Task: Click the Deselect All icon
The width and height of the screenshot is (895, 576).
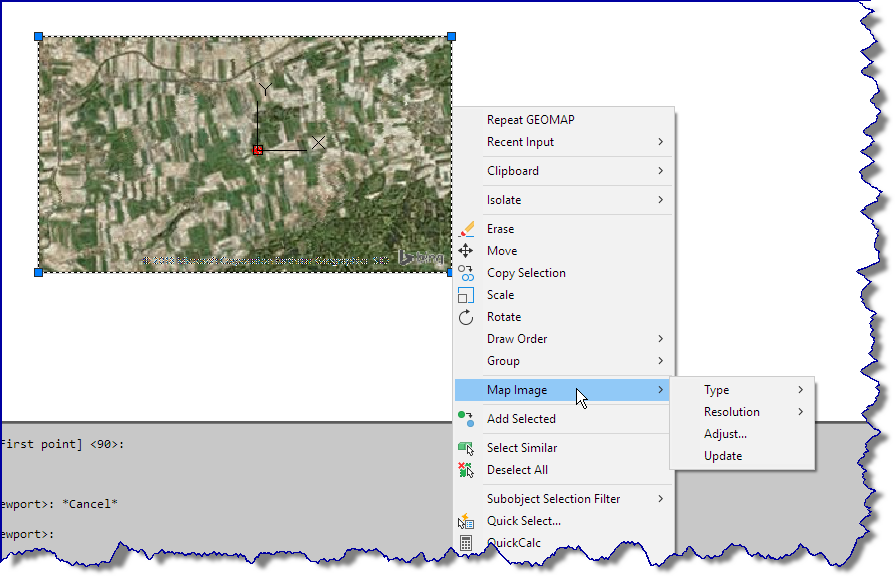Action: coord(466,469)
